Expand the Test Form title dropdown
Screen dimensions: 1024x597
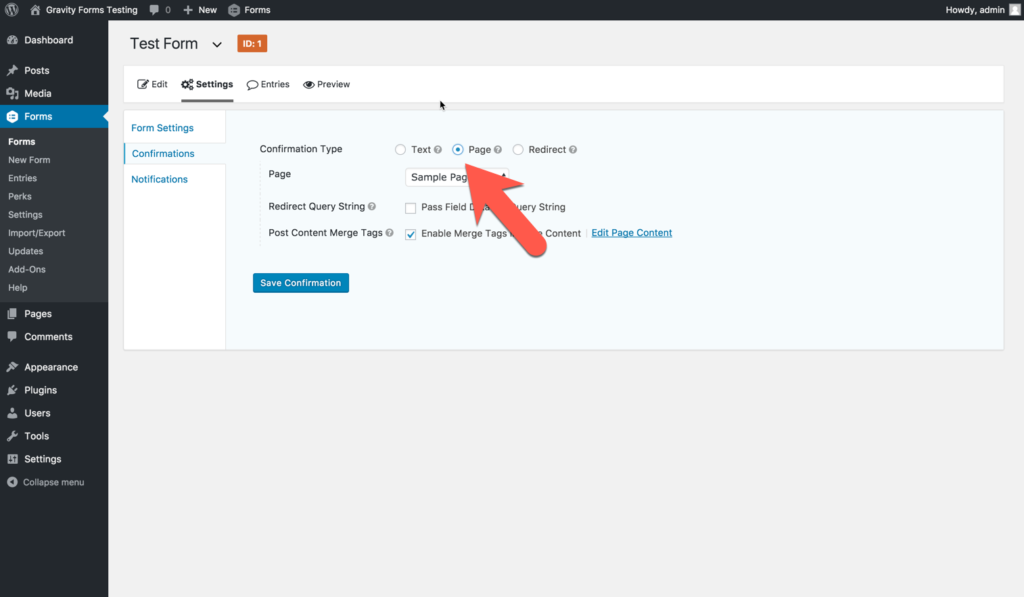point(216,44)
